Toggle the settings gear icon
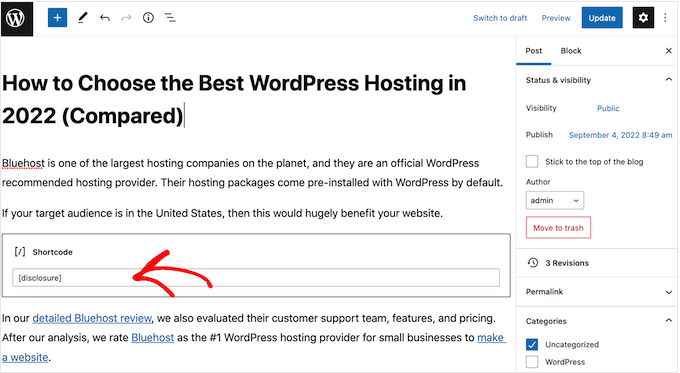 coord(643,18)
